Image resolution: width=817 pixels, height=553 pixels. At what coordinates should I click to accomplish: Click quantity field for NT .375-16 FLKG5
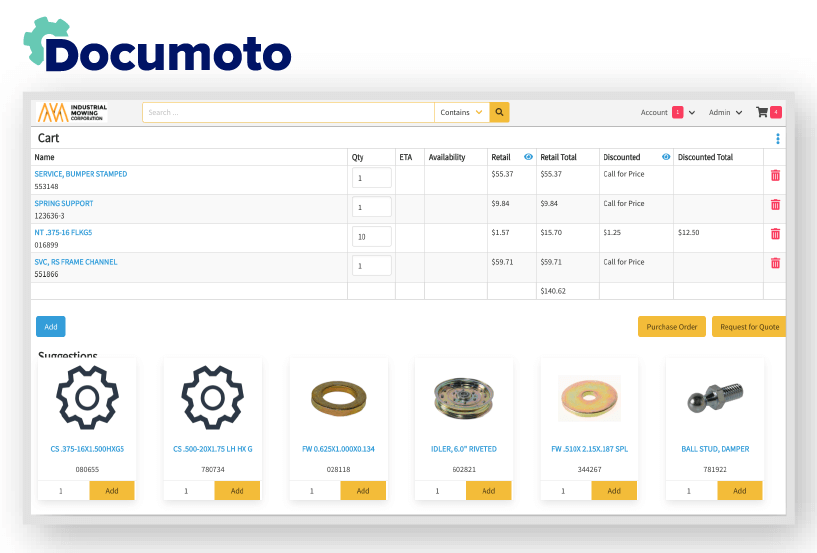click(372, 236)
